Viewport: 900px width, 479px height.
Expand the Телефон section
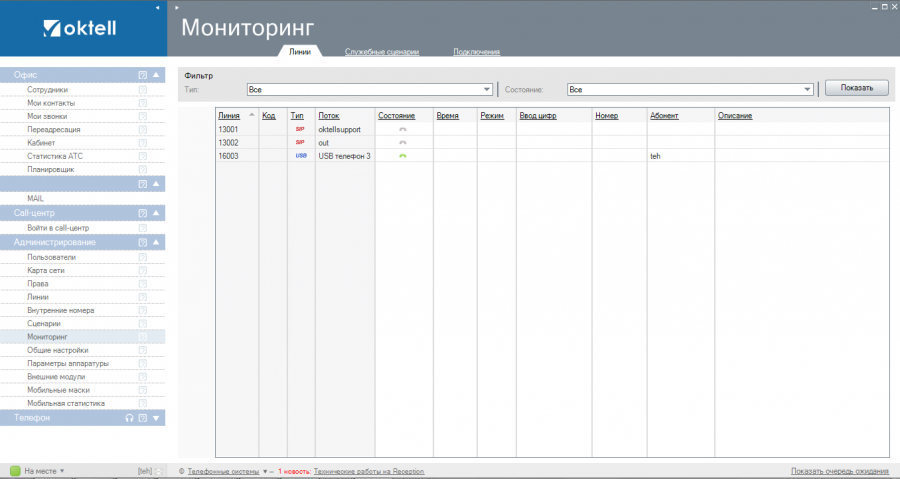(156, 418)
